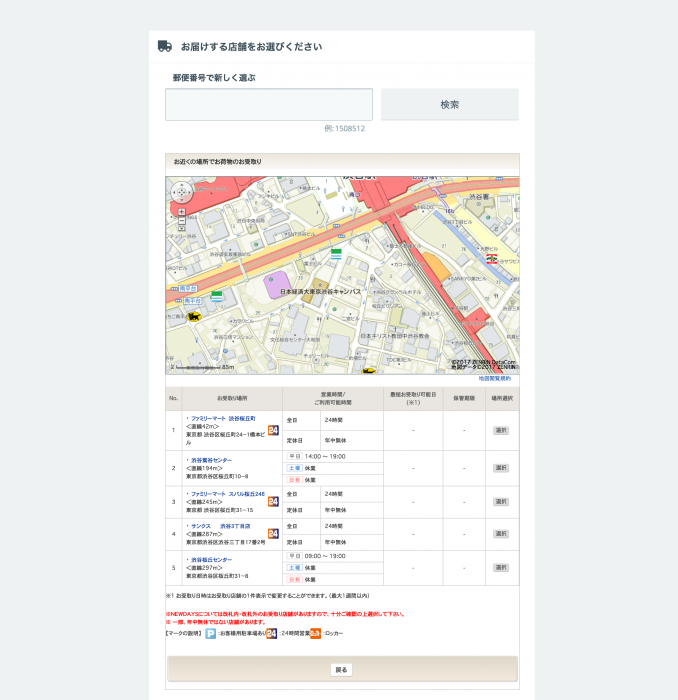Viewport: 678px width, 700px height.
Task: Select store row 3 with the 選択 button
Action: (501, 502)
